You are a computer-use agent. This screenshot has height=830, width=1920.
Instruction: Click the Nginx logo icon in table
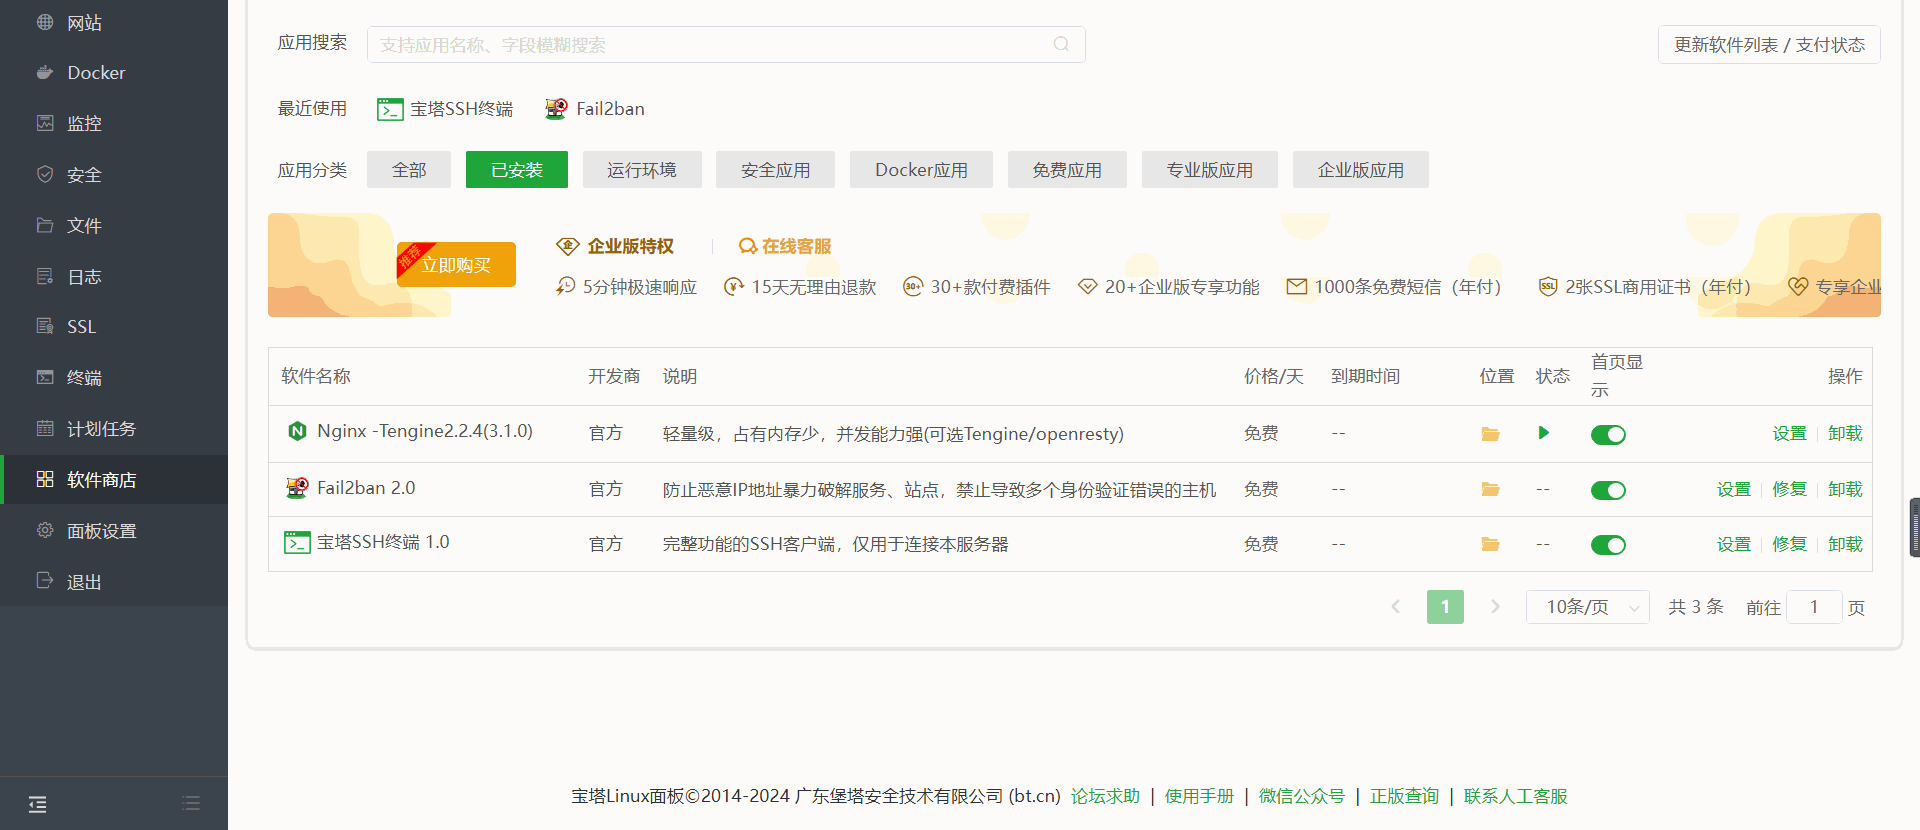click(x=297, y=431)
